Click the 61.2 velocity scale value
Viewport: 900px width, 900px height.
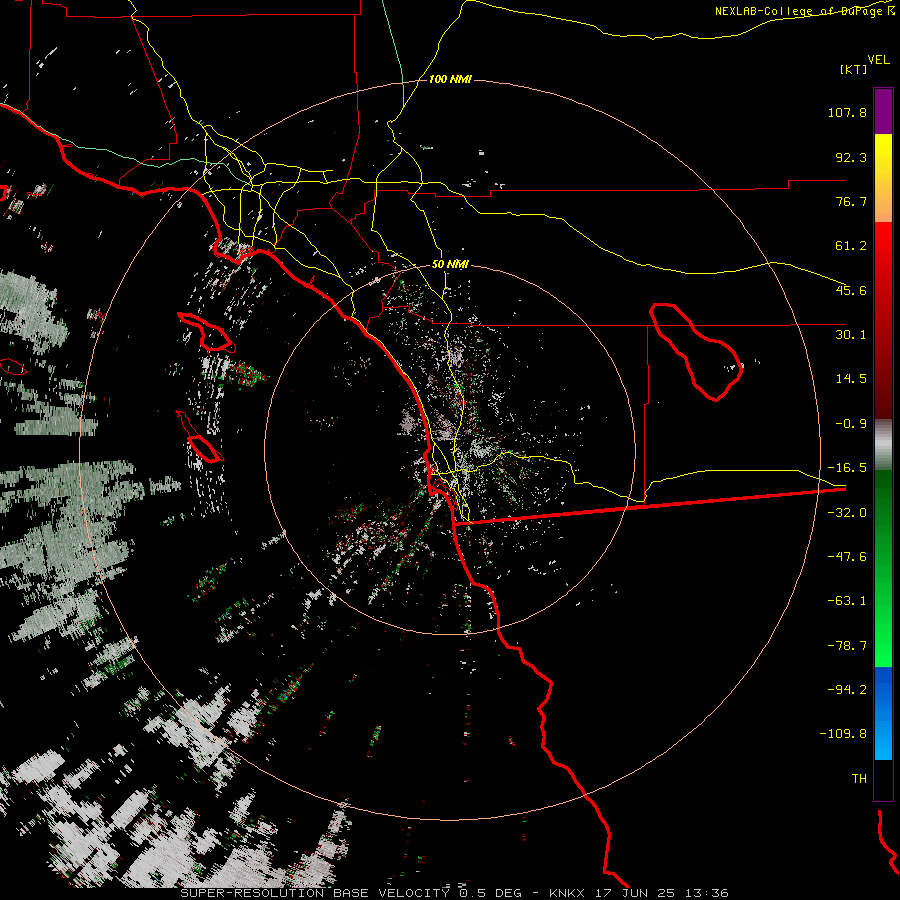851,246
